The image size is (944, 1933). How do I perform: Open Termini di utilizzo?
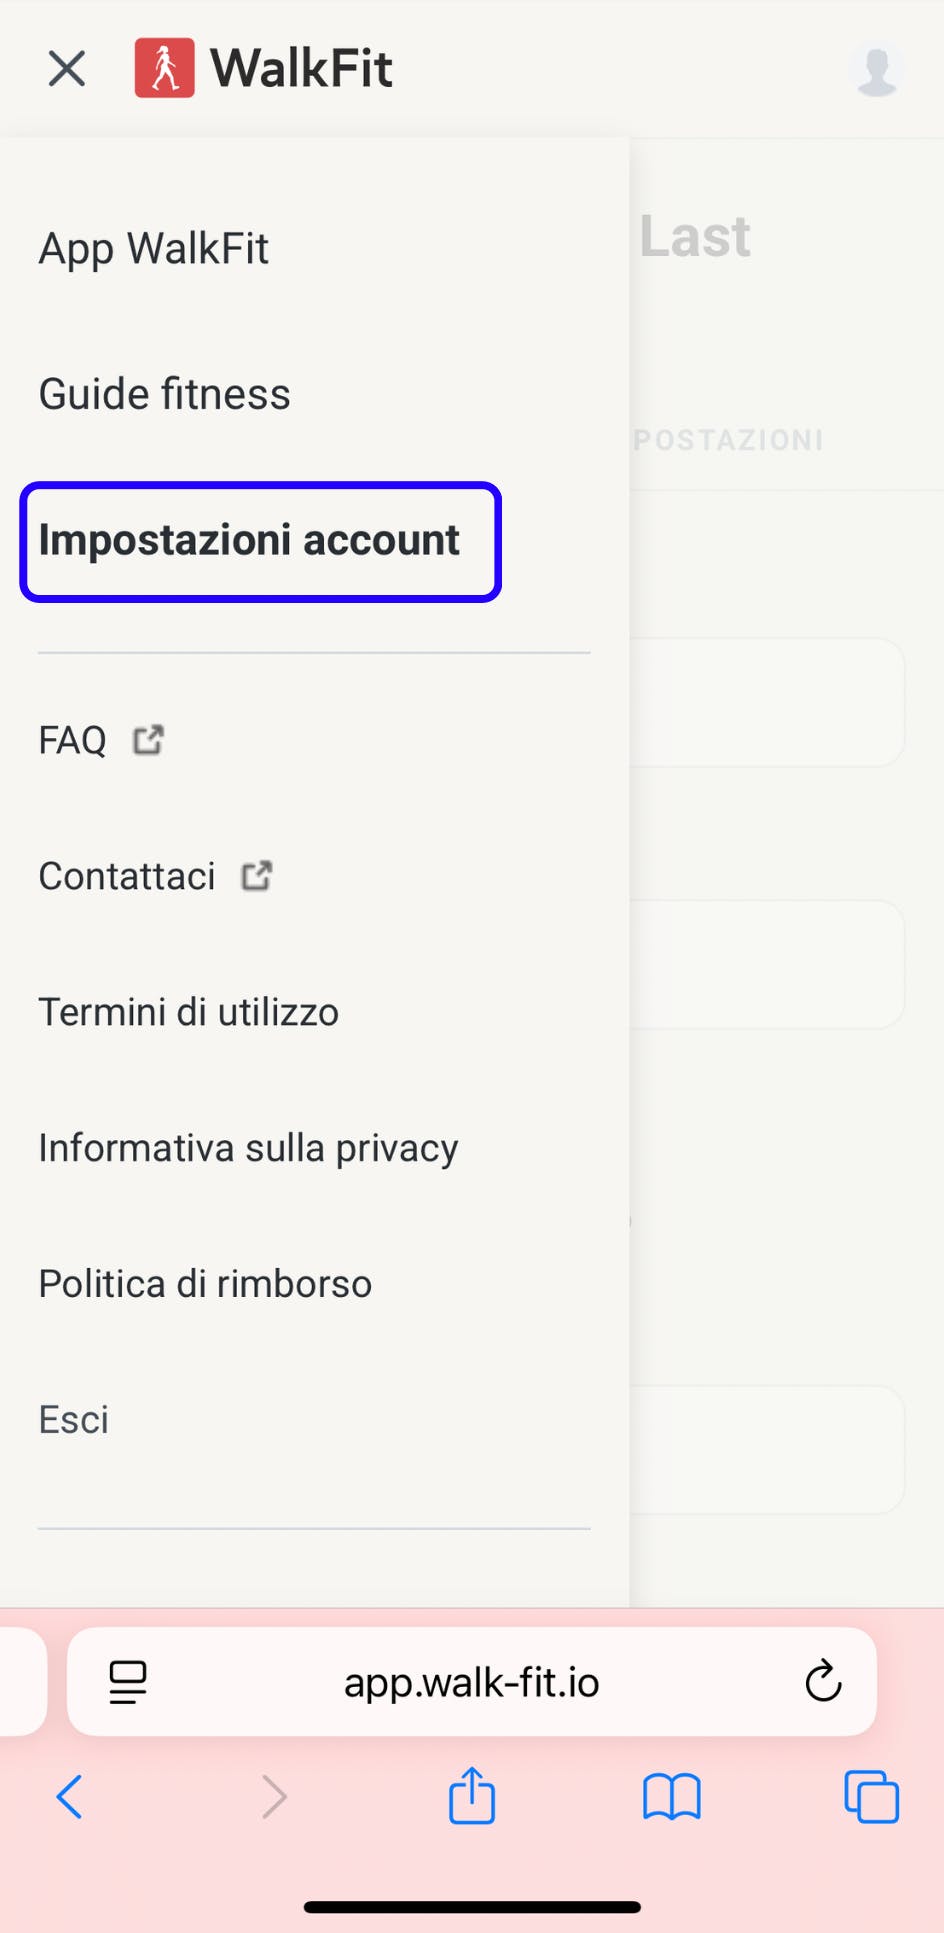(189, 1012)
